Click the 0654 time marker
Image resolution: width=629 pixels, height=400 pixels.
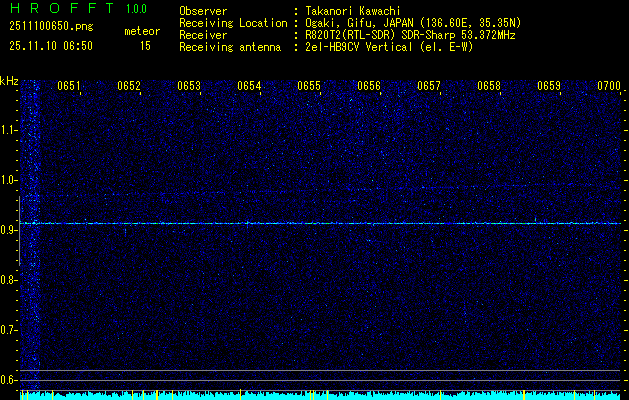click(x=249, y=86)
